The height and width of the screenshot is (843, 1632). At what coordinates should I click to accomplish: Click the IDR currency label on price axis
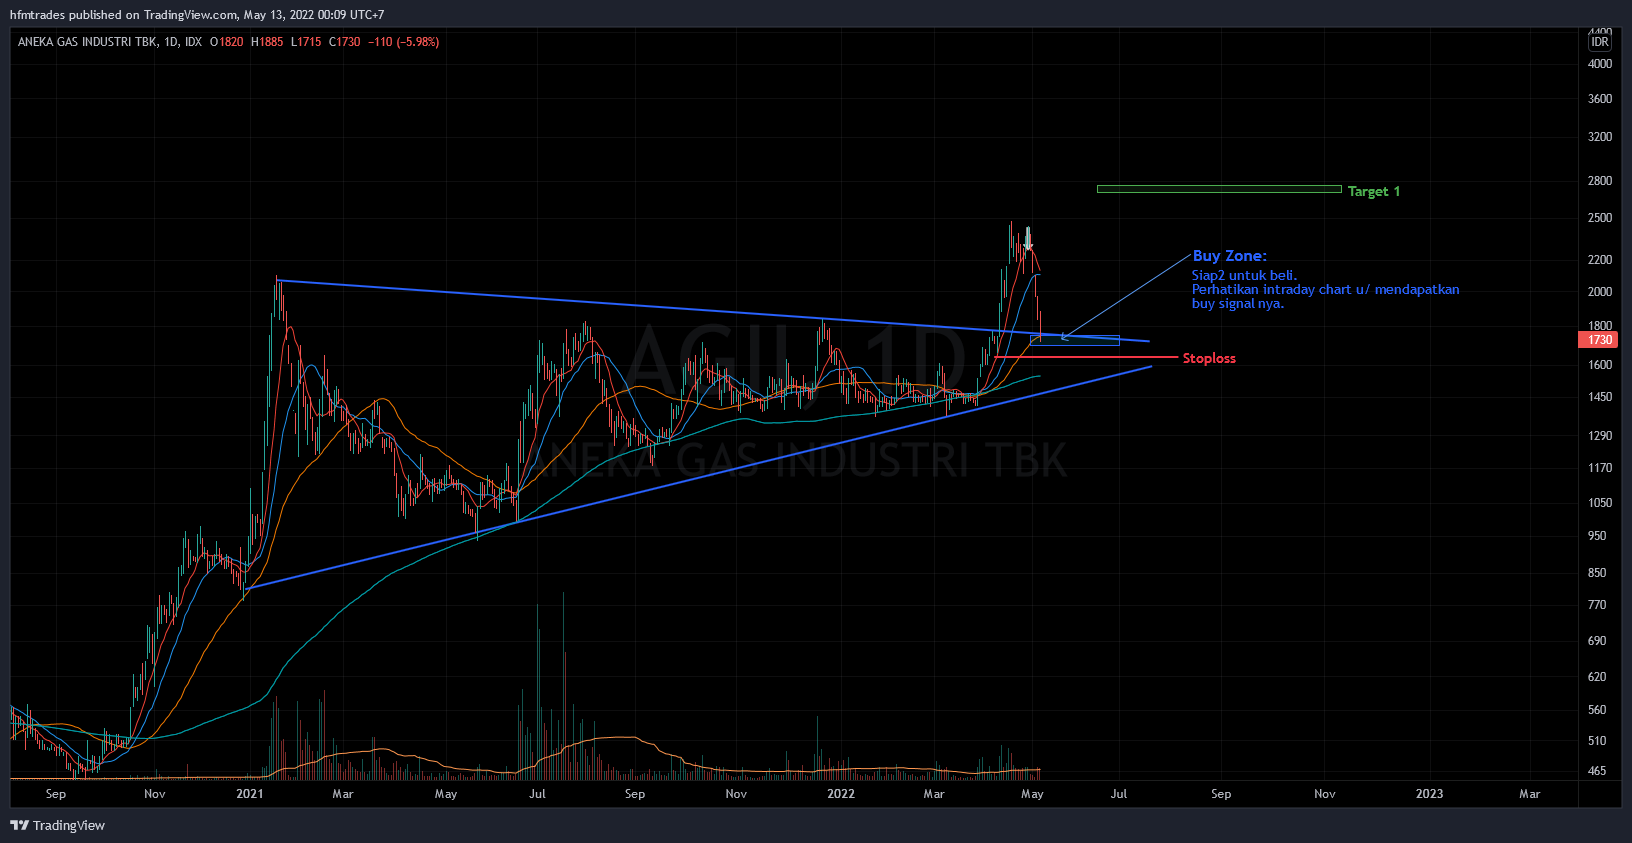point(1600,42)
